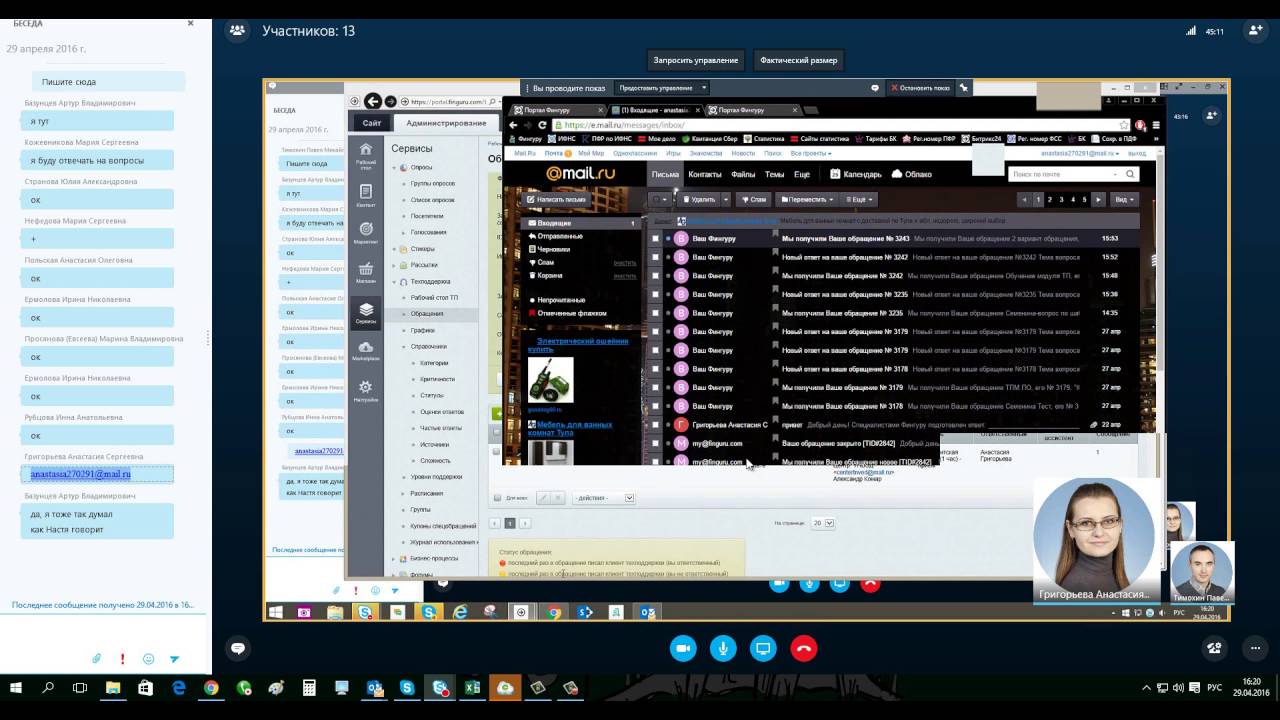This screenshot has height=720, width=1280.
Task: Open Google Chrome from the Windows taskbar
Action: coord(211,688)
